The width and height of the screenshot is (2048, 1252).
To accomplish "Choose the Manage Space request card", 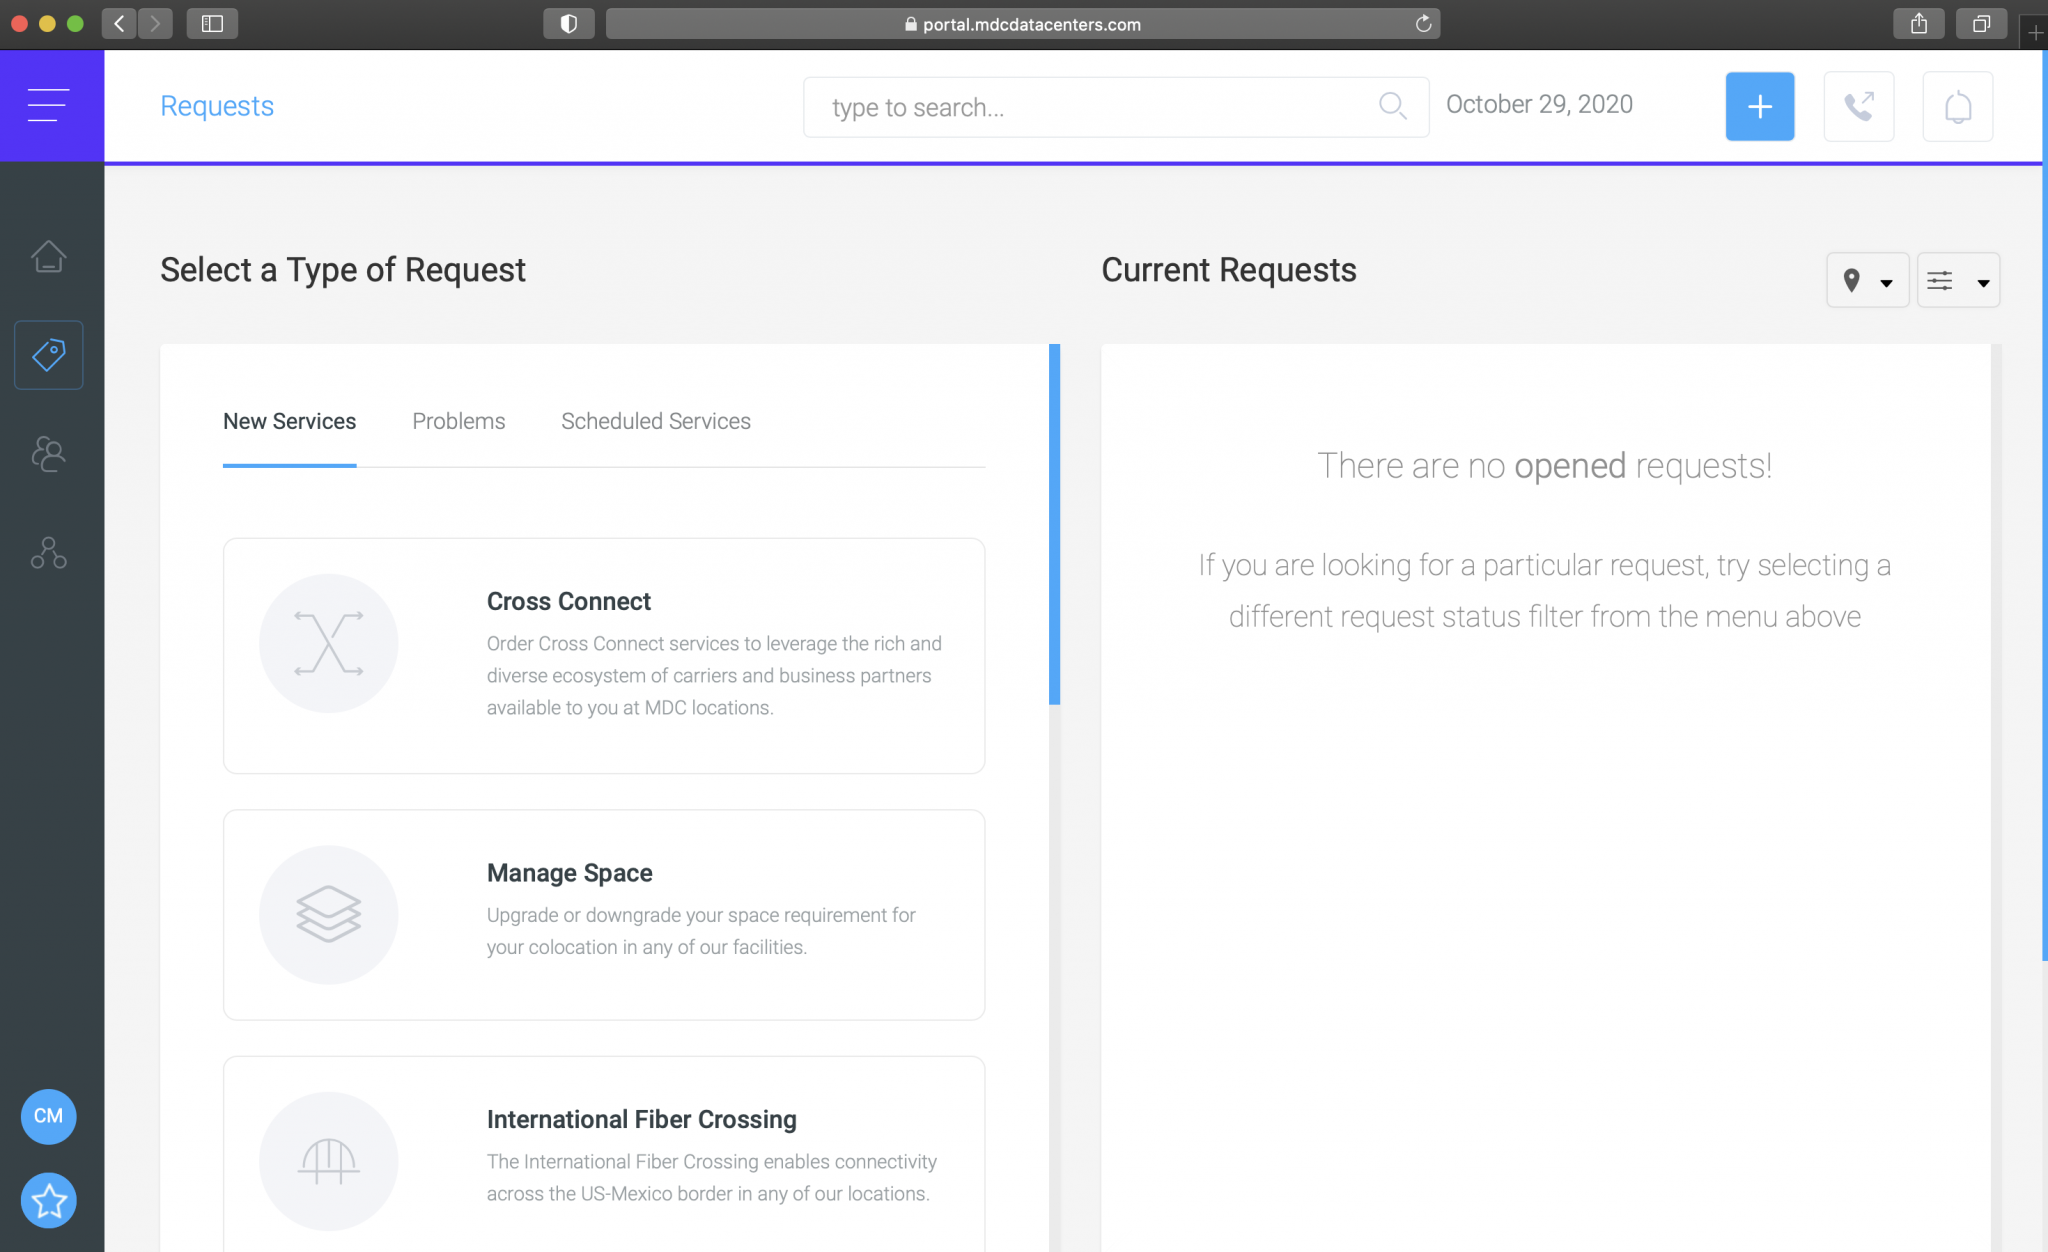I will pos(603,914).
